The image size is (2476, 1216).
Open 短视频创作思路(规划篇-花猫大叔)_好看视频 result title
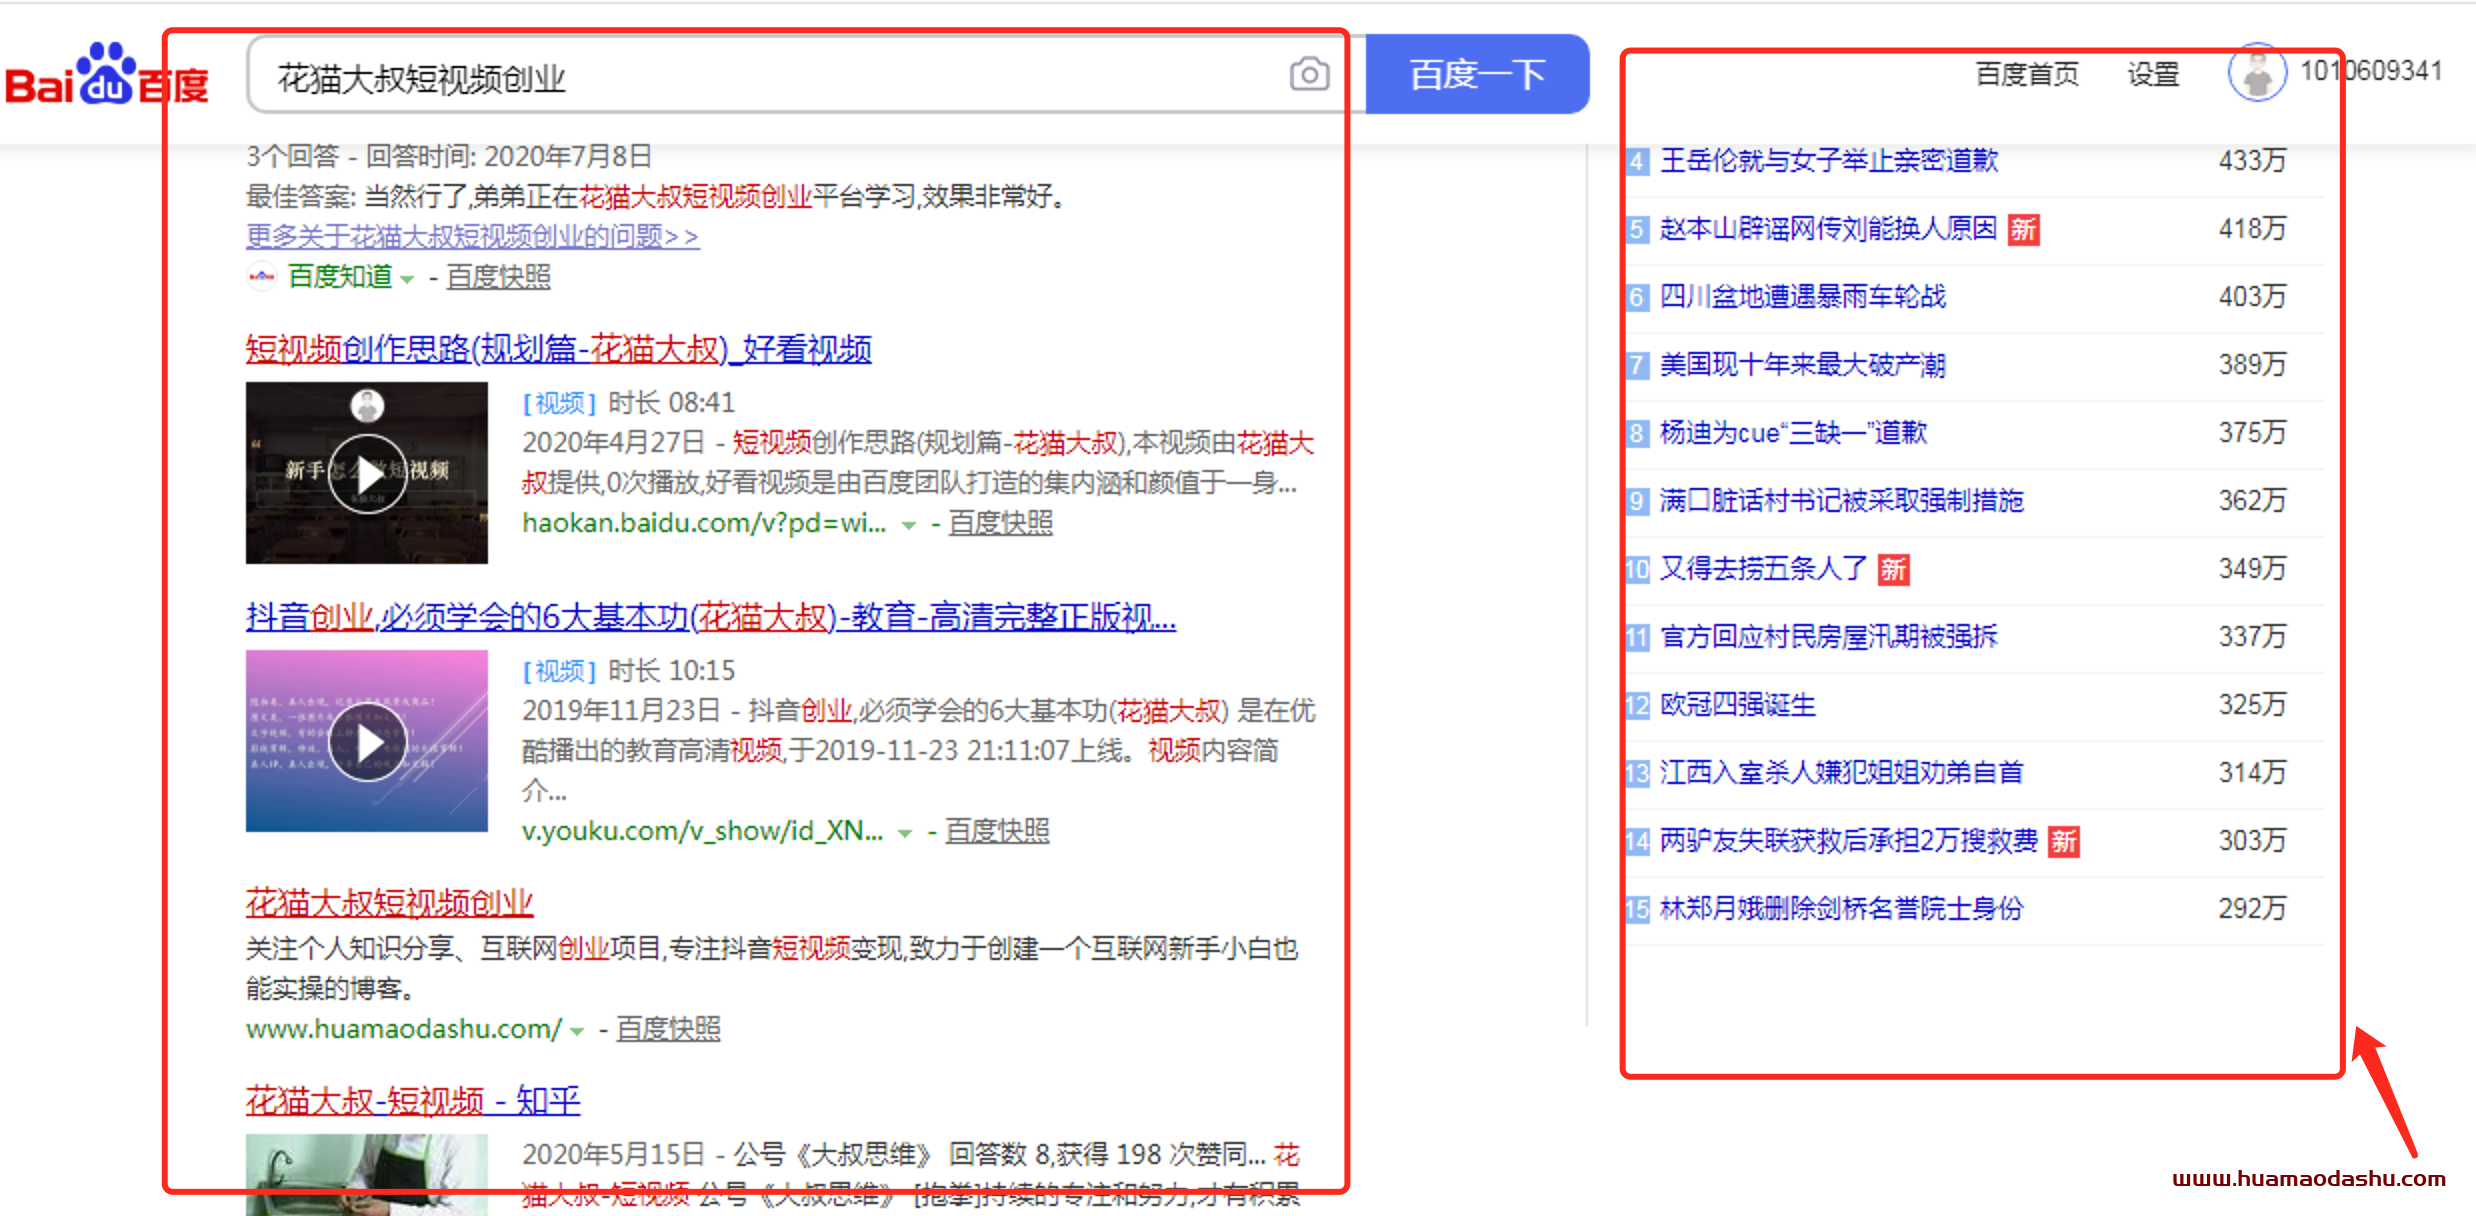pos(559,349)
